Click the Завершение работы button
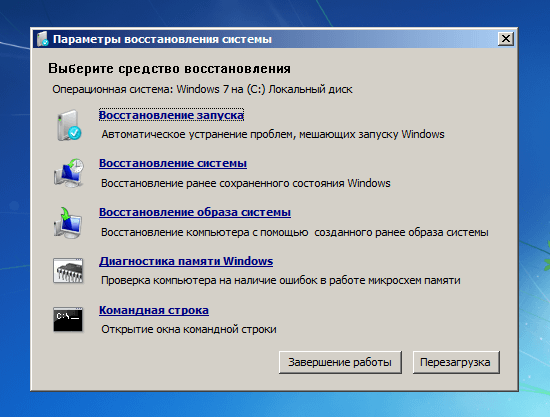The height and width of the screenshot is (417, 550). [x=340, y=362]
